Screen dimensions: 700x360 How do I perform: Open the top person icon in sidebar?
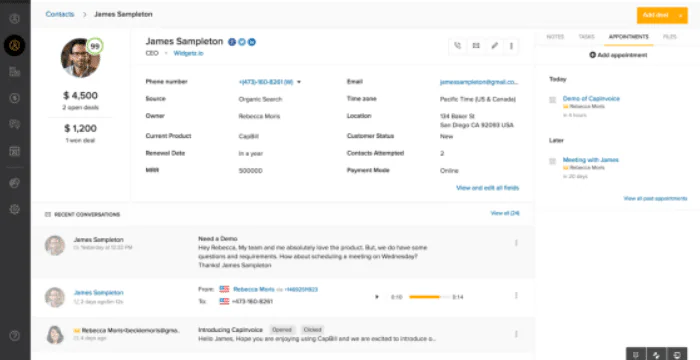click(x=15, y=19)
